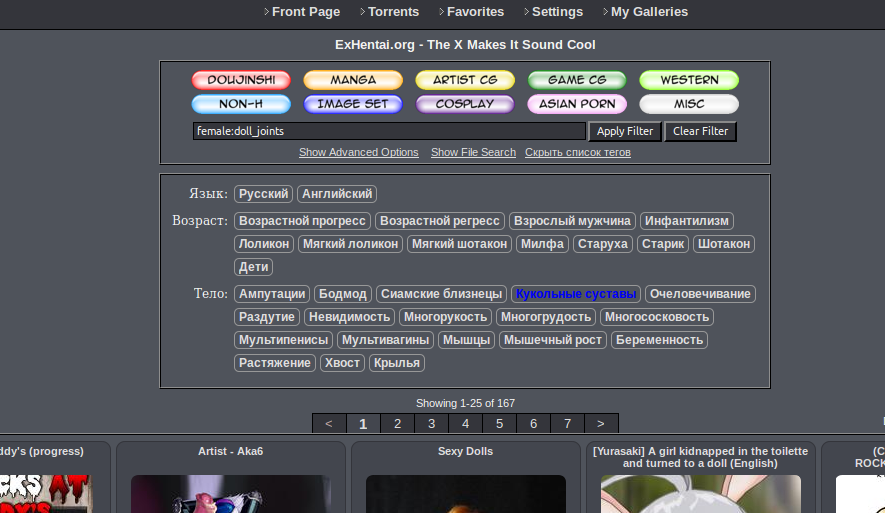
Task: Select the Многорукость tag
Action: coord(445,317)
